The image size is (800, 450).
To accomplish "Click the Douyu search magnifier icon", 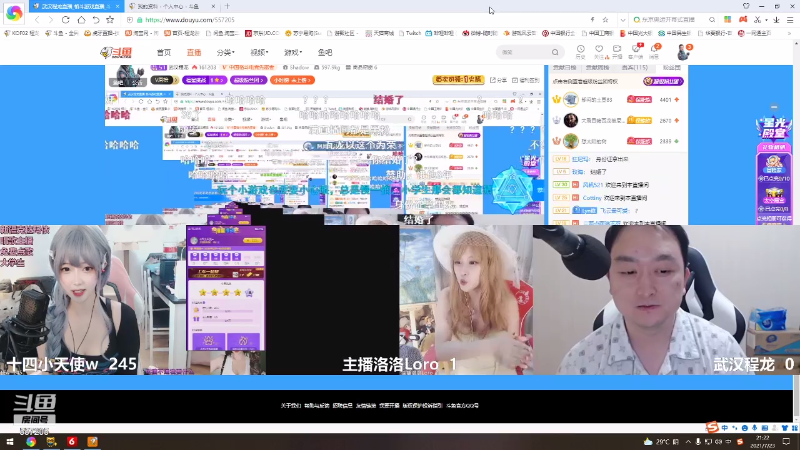I will tap(555, 52).
